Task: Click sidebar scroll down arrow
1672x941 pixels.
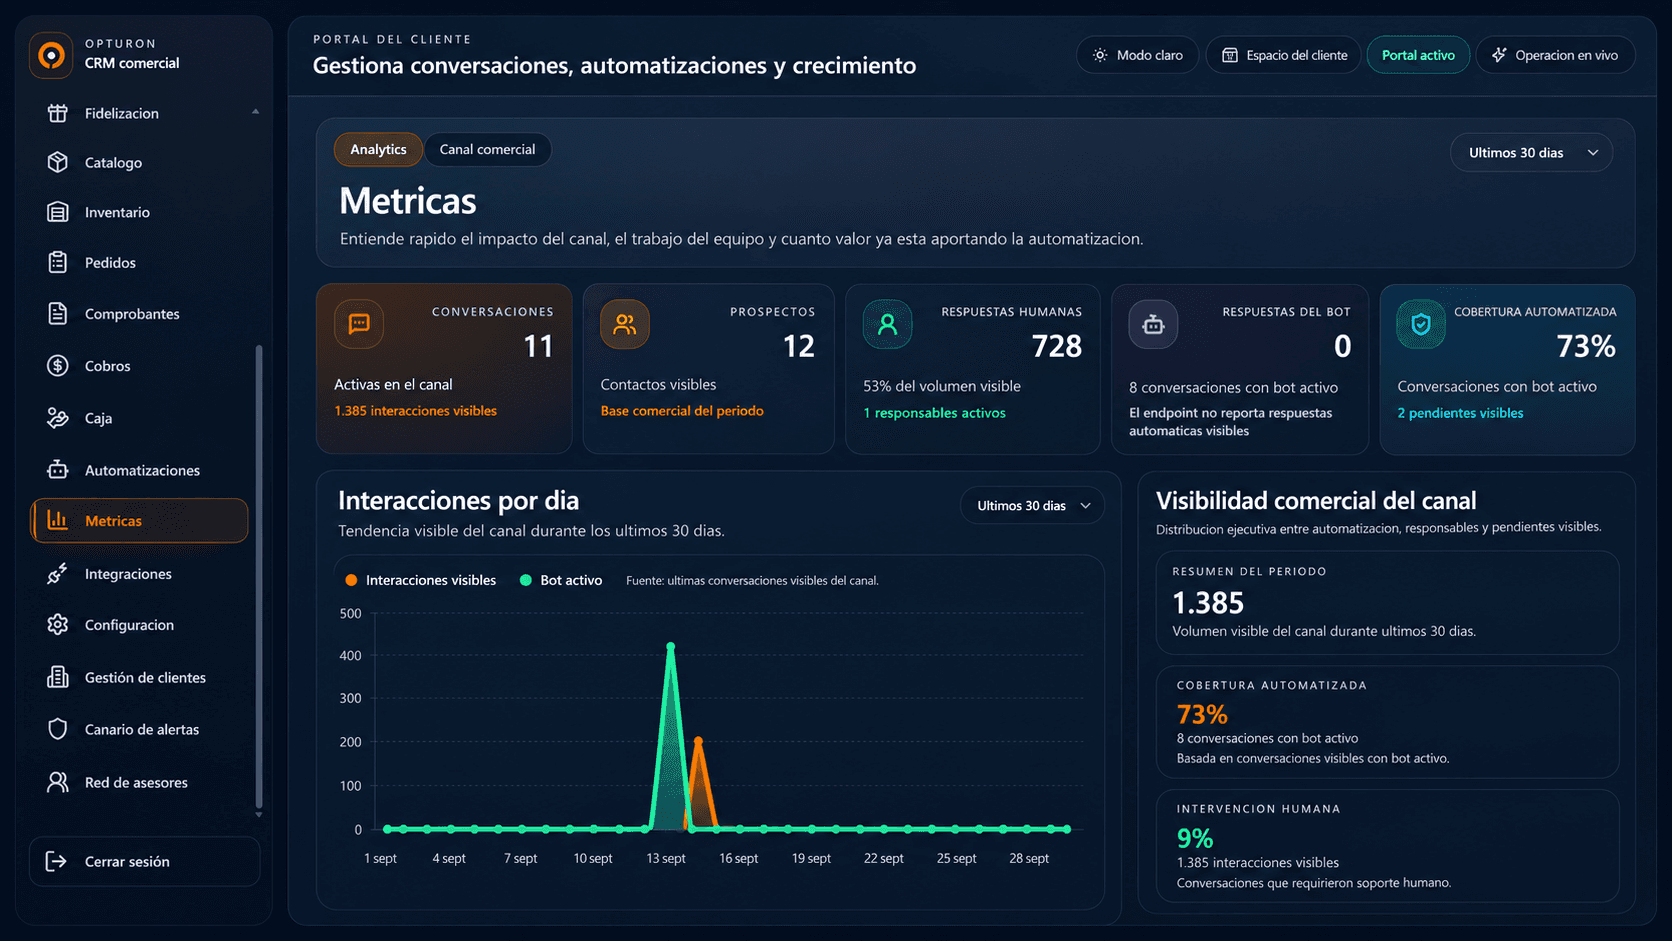Action: pyautogui.click(x=259, y=815)
